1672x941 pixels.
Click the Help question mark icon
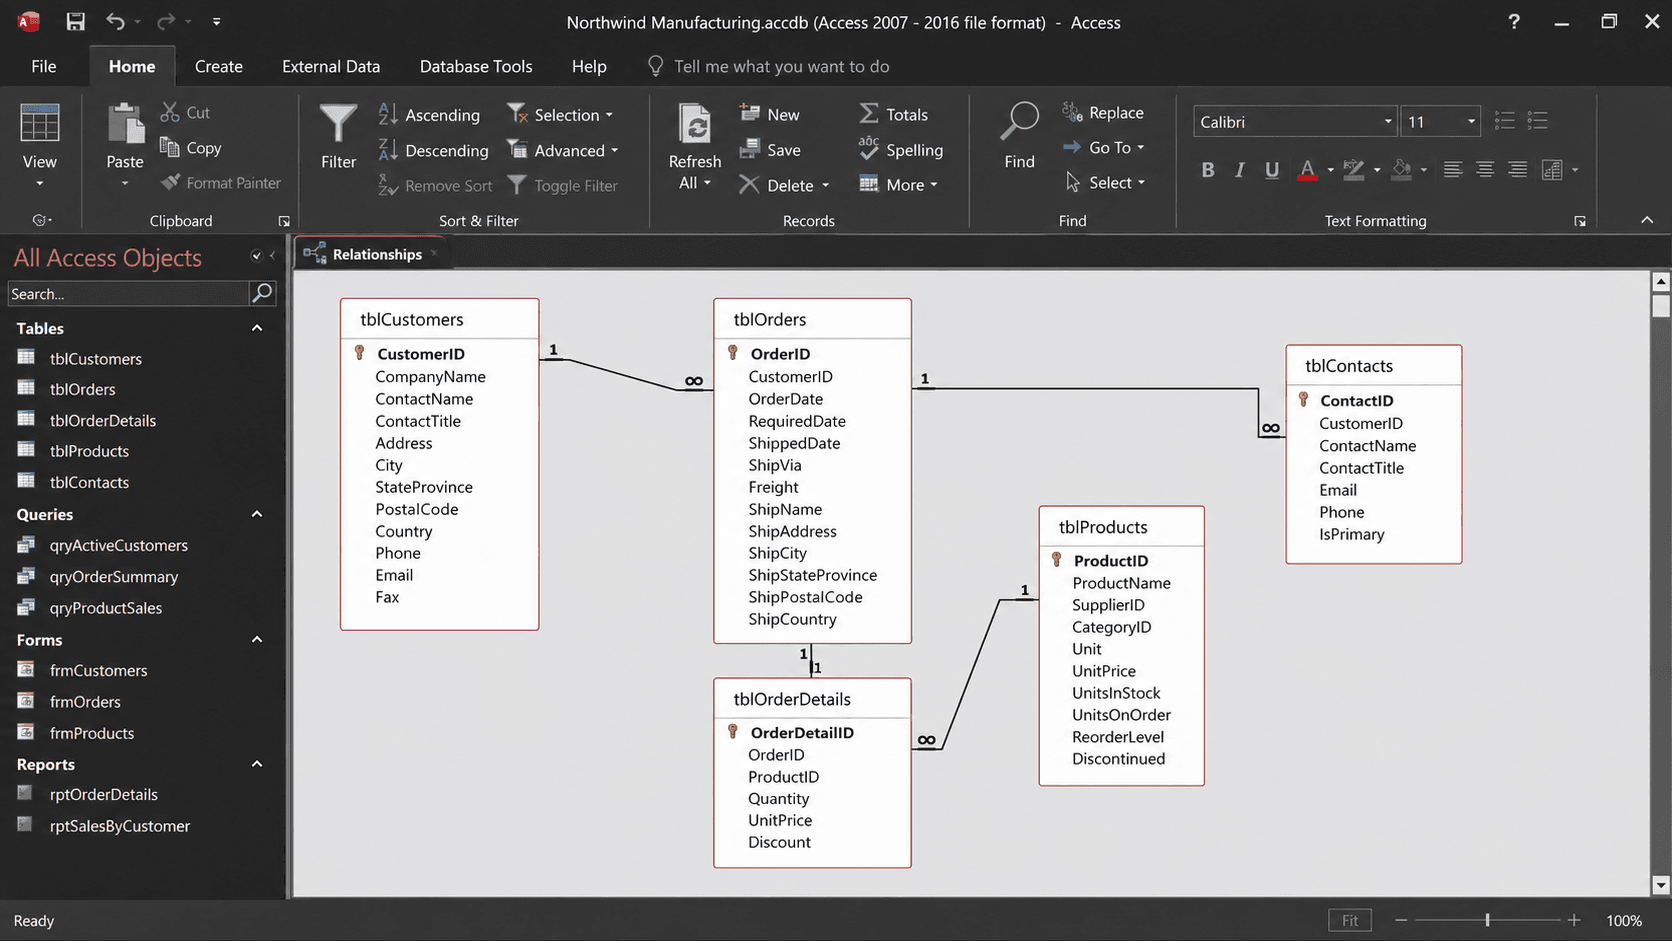click(1514, 21)
